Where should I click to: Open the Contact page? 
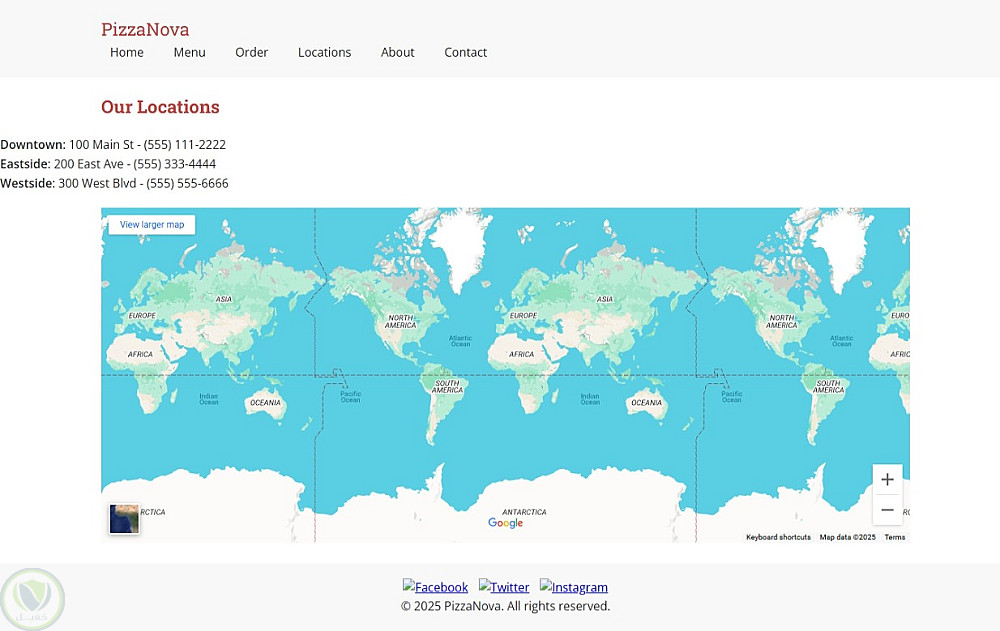coord(466,52)
